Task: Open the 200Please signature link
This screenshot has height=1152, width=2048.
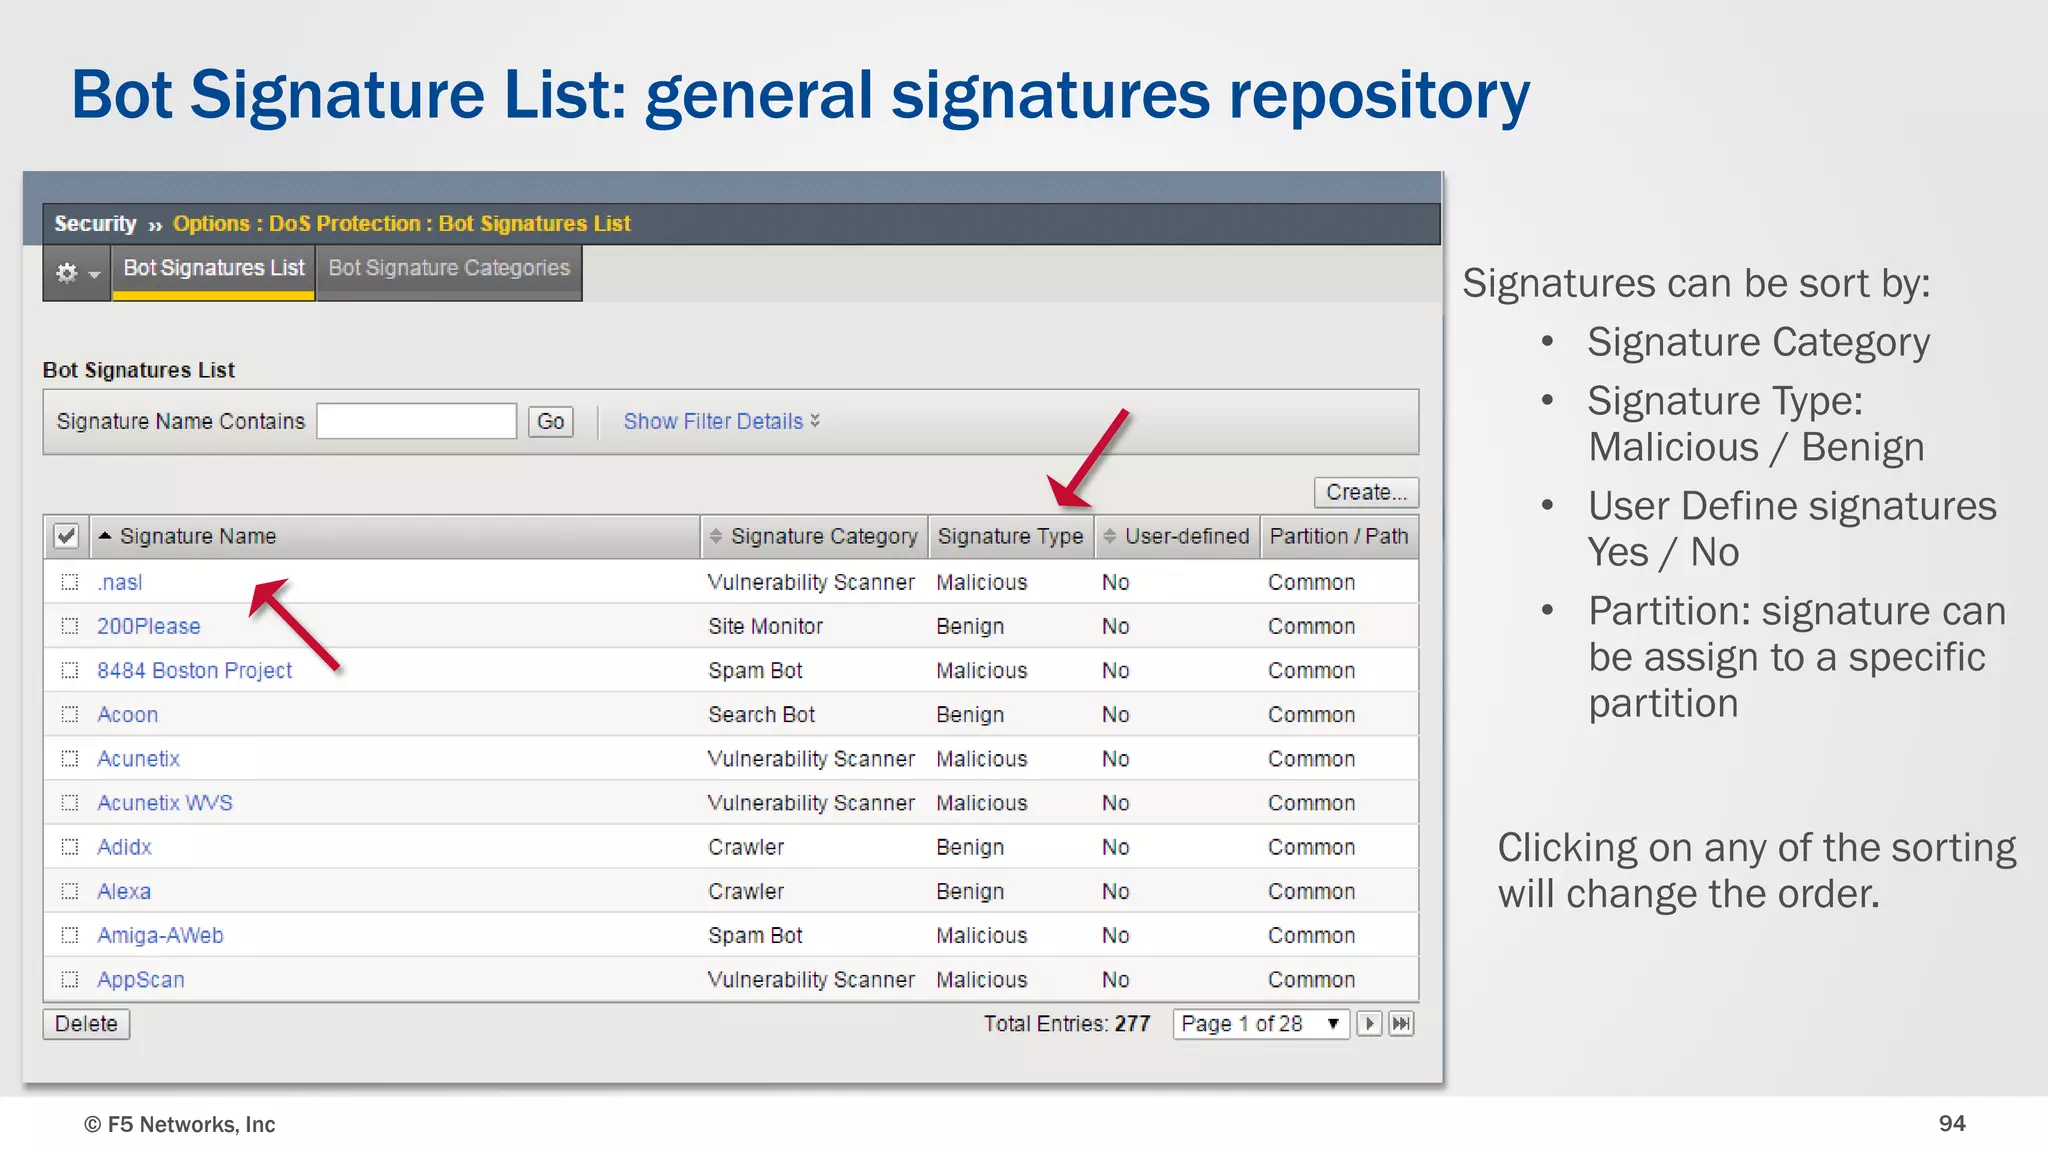Action: coord(149,627)
